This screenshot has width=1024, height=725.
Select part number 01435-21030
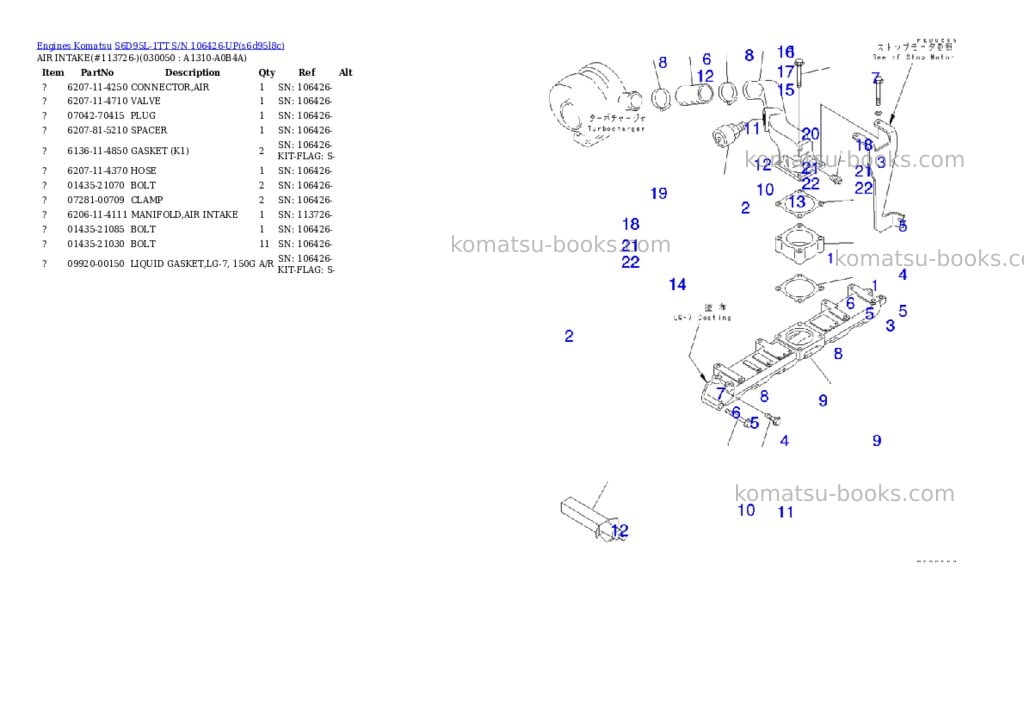click(95, 244)
